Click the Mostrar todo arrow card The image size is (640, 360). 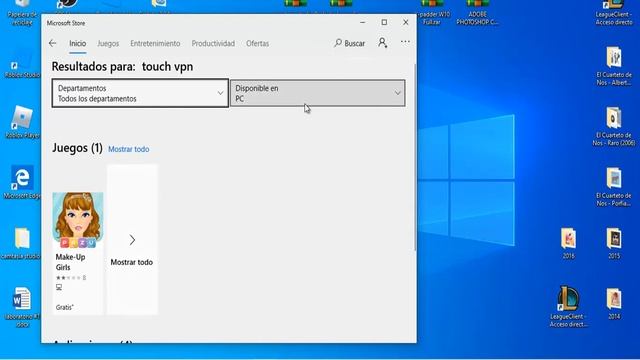[132, 240]
